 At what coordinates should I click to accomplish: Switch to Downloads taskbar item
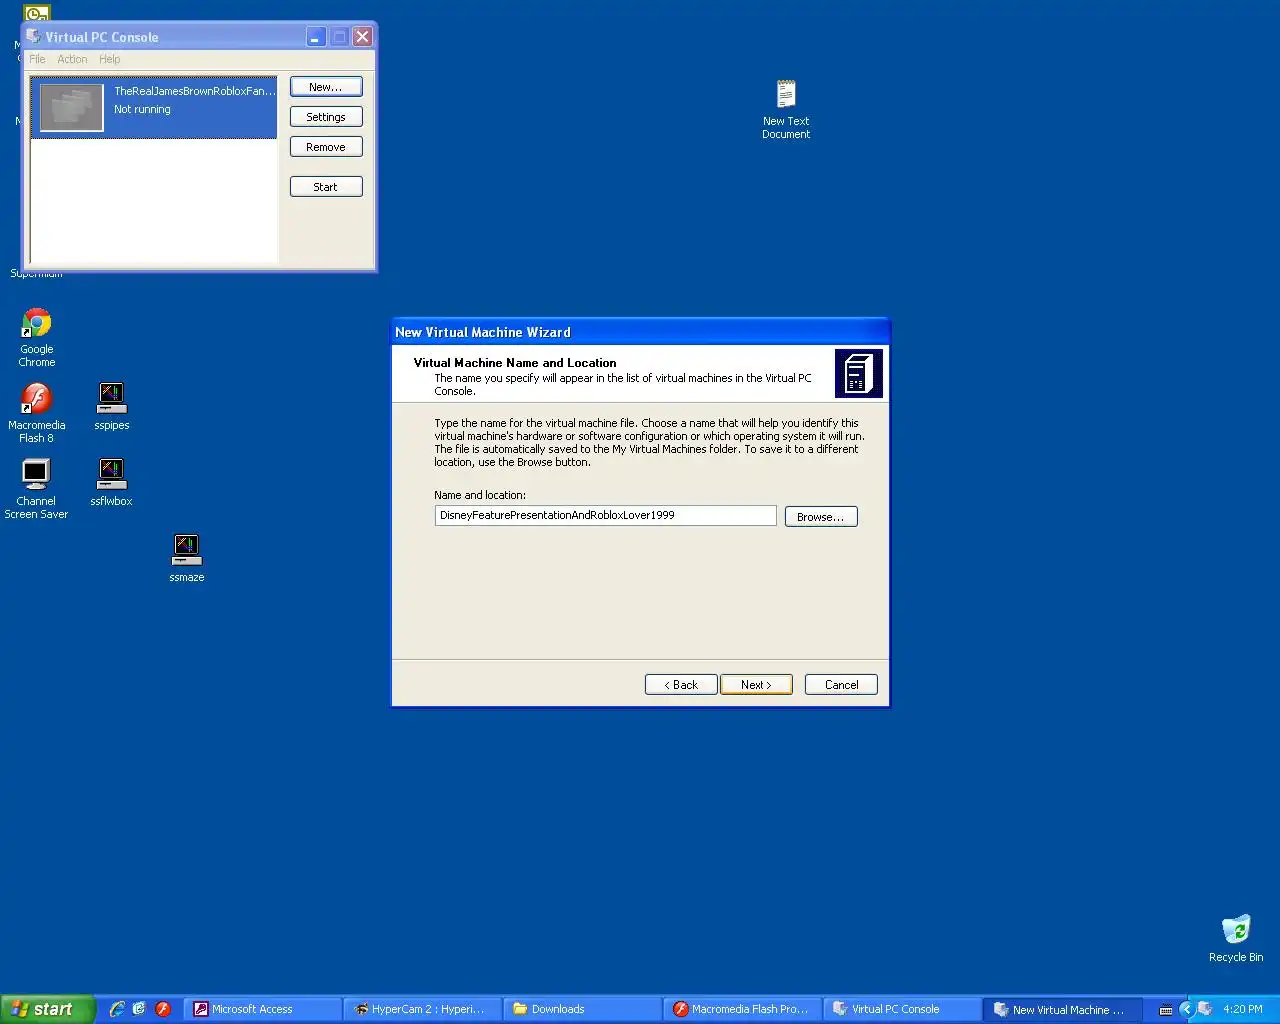tap(582, 1009)
